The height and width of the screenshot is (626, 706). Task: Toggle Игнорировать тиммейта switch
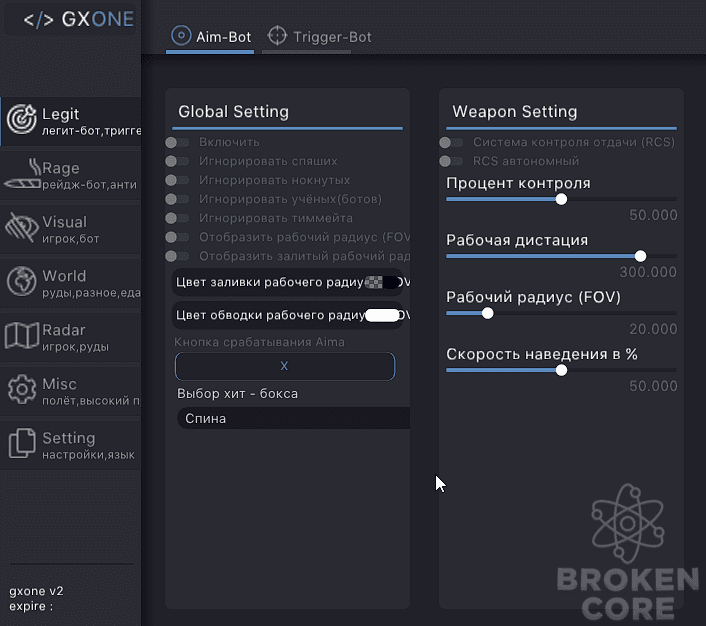pyautogui.click(x=177, y=218)
